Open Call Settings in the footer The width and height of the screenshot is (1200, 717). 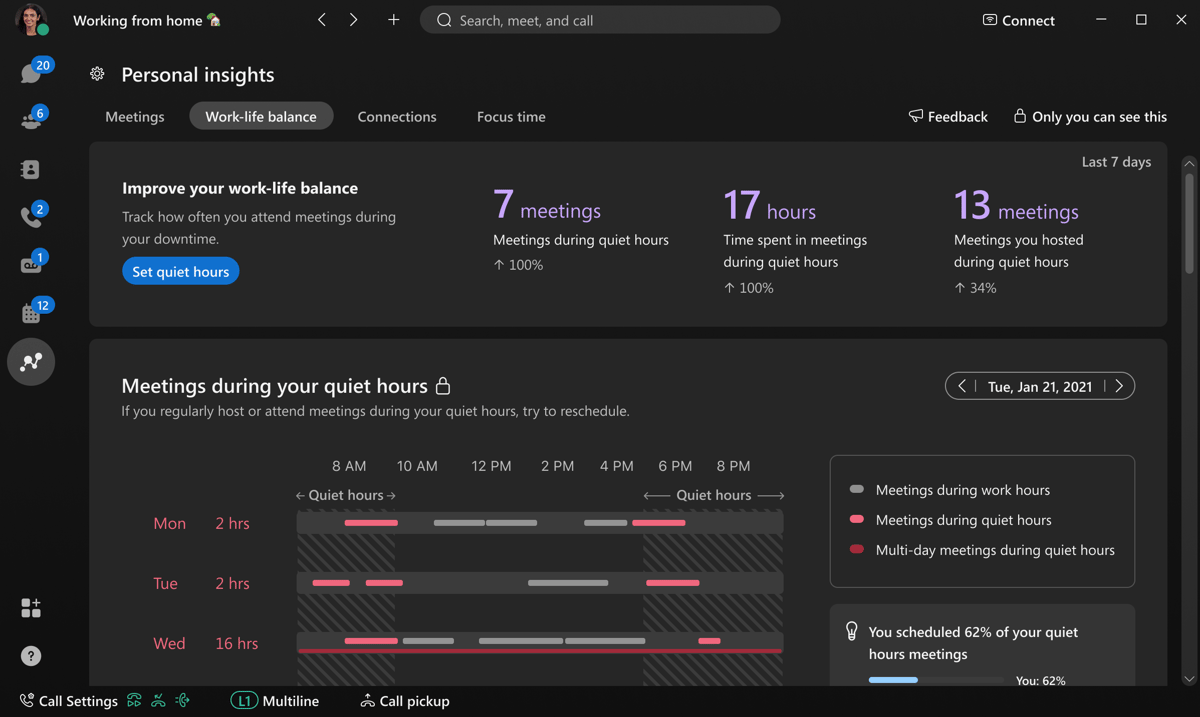[68, 701]
